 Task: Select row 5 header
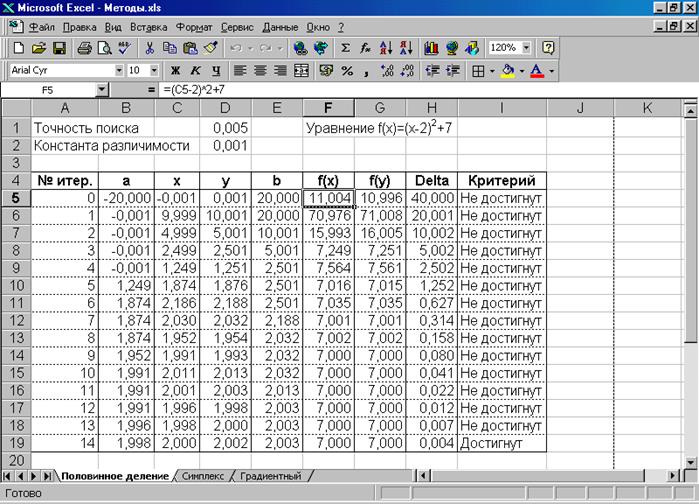[16, 198]
